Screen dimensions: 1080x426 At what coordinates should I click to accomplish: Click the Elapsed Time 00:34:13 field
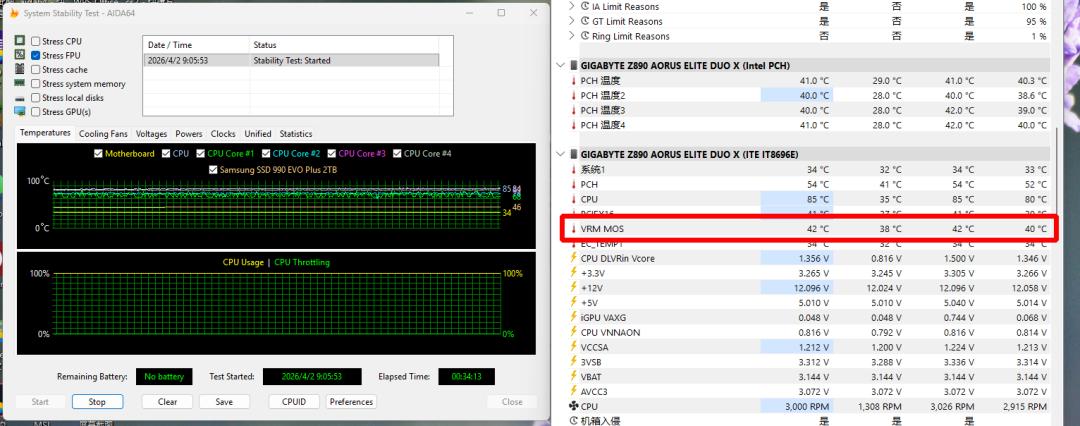466,377
